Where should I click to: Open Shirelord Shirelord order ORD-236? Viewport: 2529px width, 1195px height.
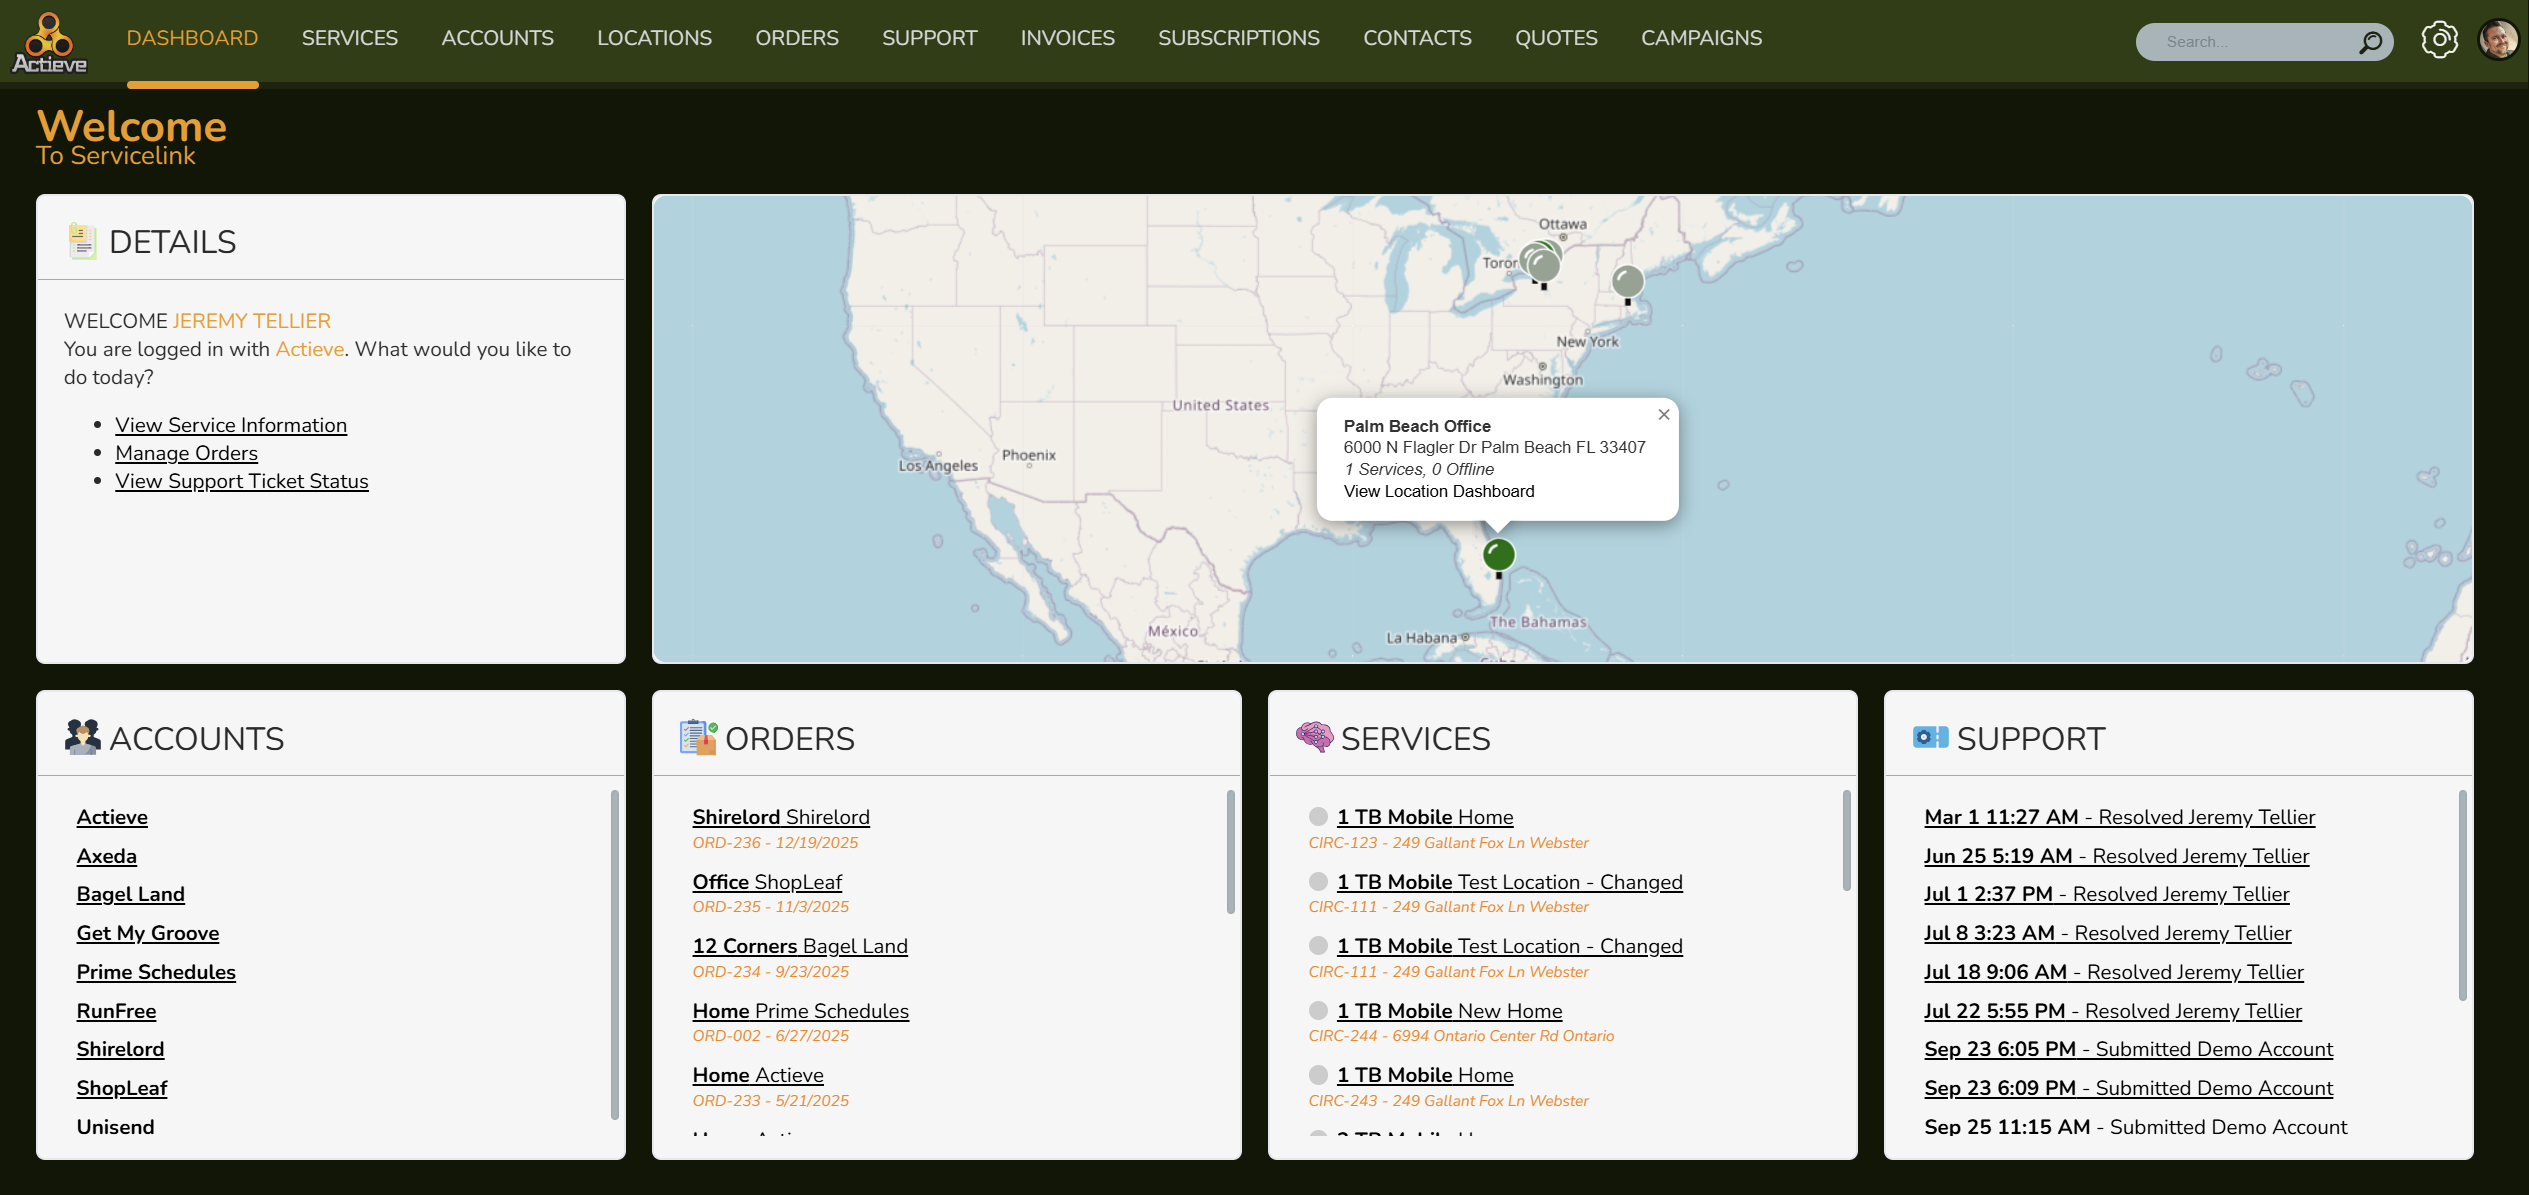(781, 817)
